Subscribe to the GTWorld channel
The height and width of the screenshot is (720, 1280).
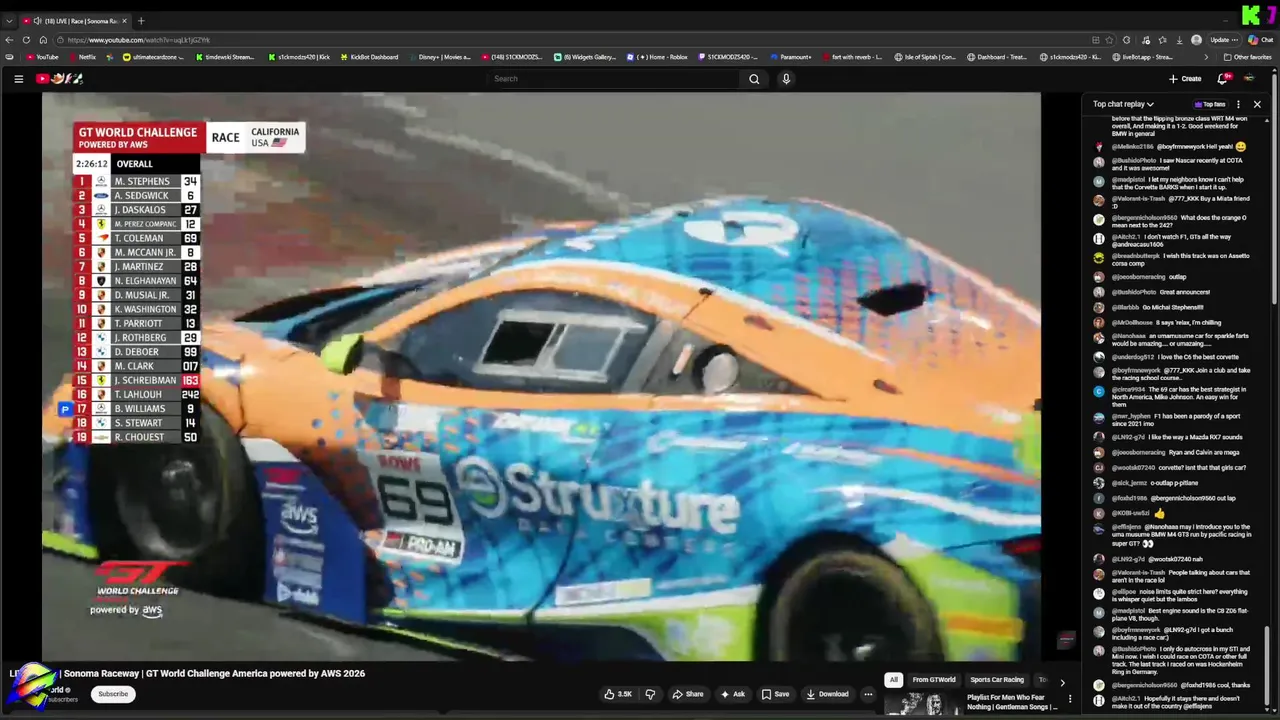[113, 694]
